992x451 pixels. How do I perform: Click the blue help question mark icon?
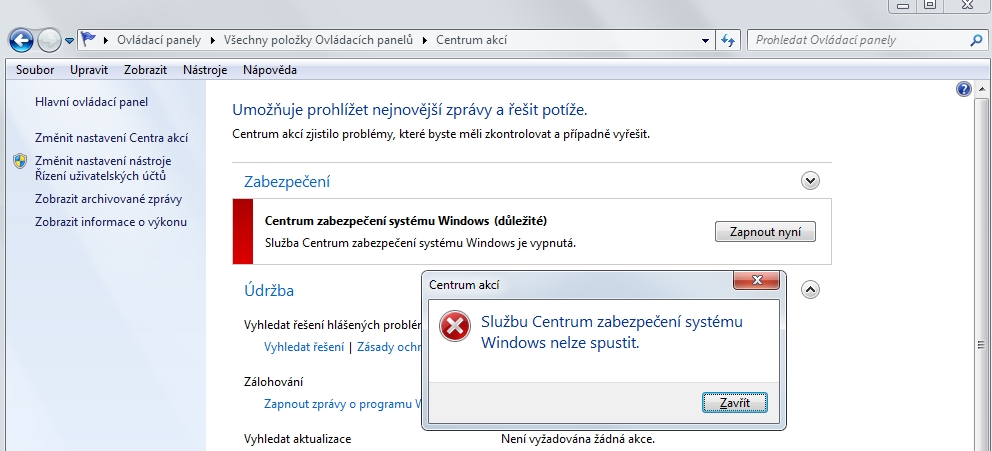tap(964, 89)
